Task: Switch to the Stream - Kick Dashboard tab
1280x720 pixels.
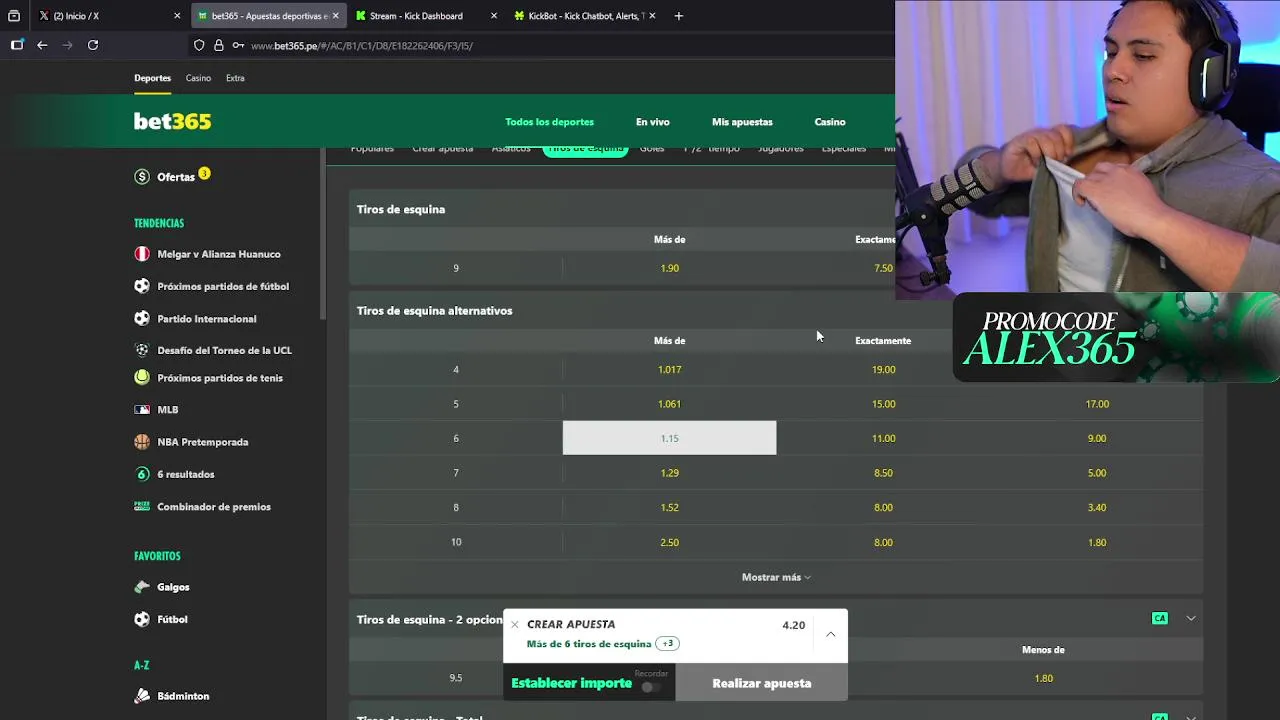Action: [x=426, y=16]
